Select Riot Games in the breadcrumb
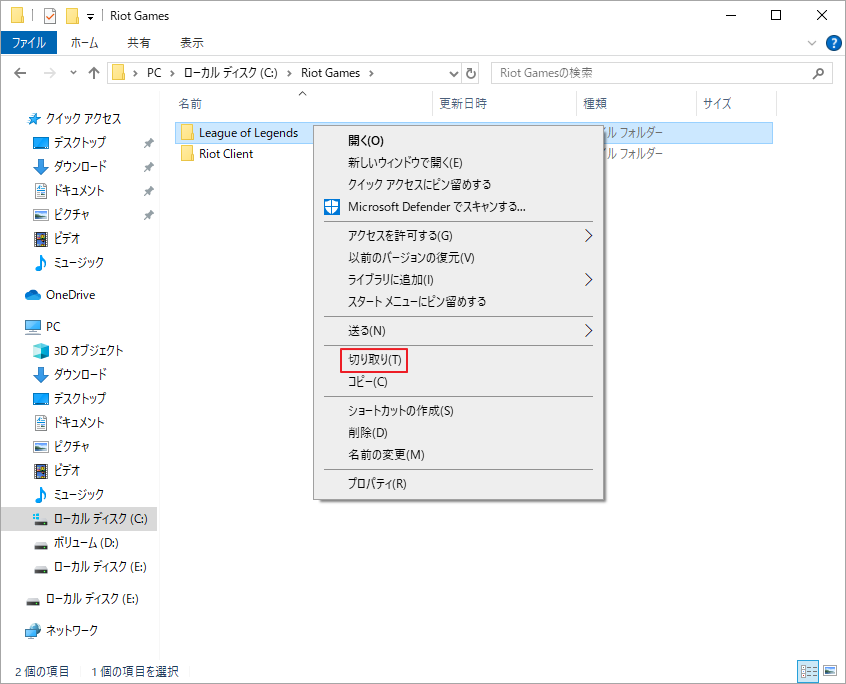Image resolution: width=846 pixels, height=684 pixels. [x=330, y=73]
